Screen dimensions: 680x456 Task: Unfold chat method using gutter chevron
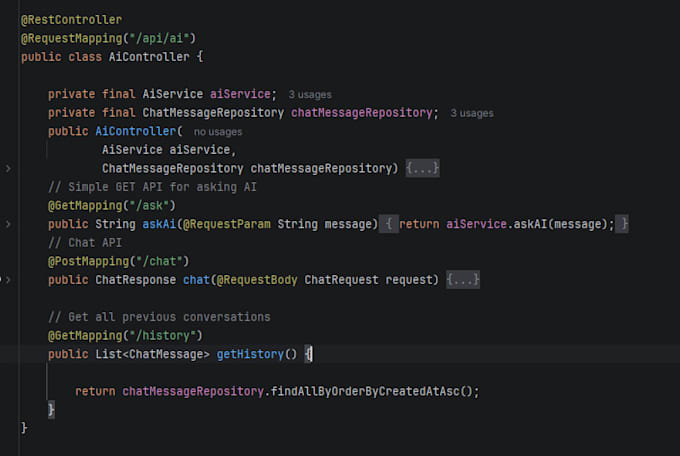(x=8, y=280)
